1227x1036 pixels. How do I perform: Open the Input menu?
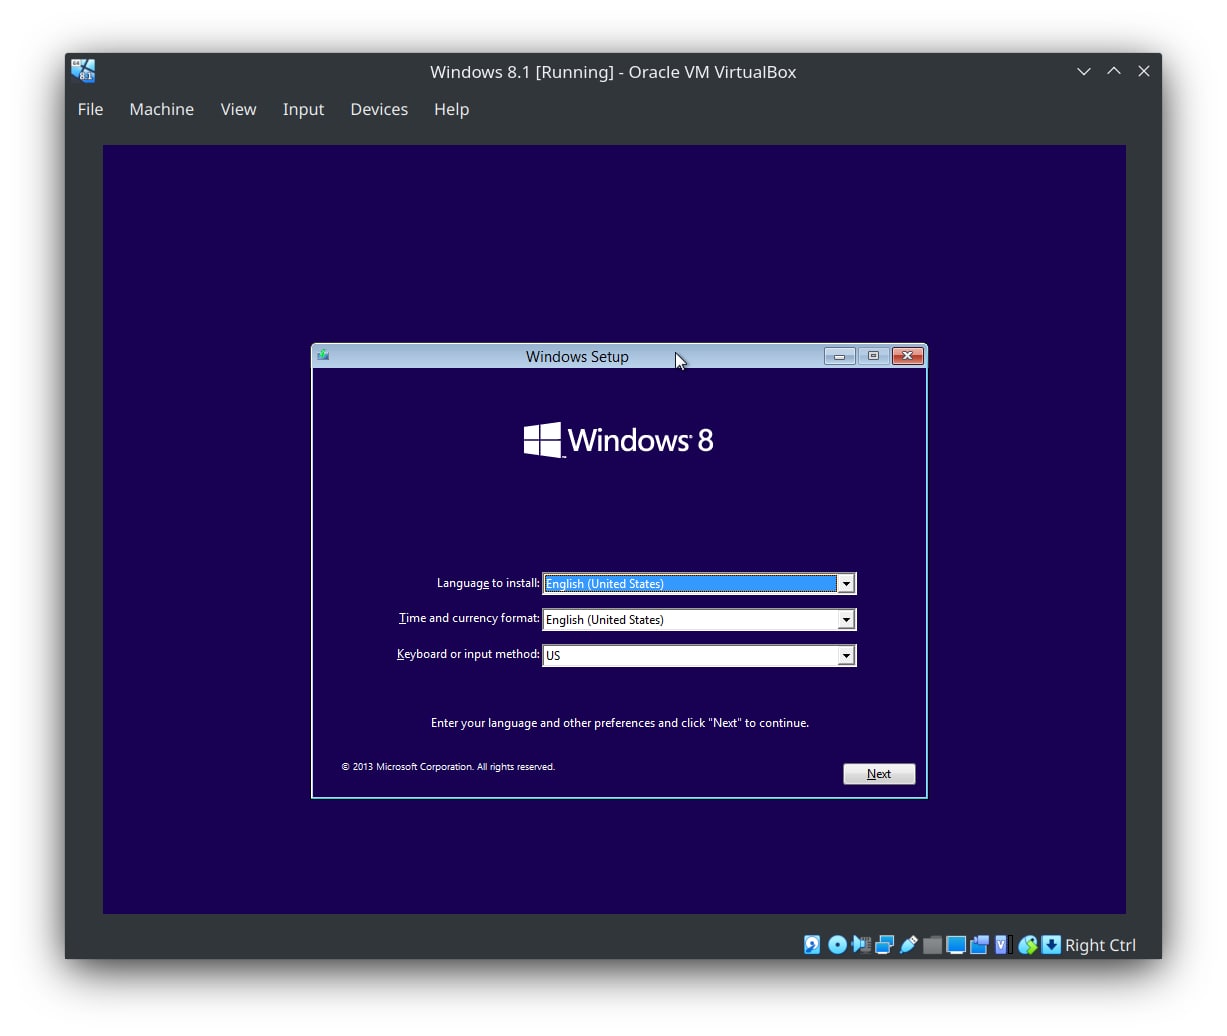click(303, 109)
